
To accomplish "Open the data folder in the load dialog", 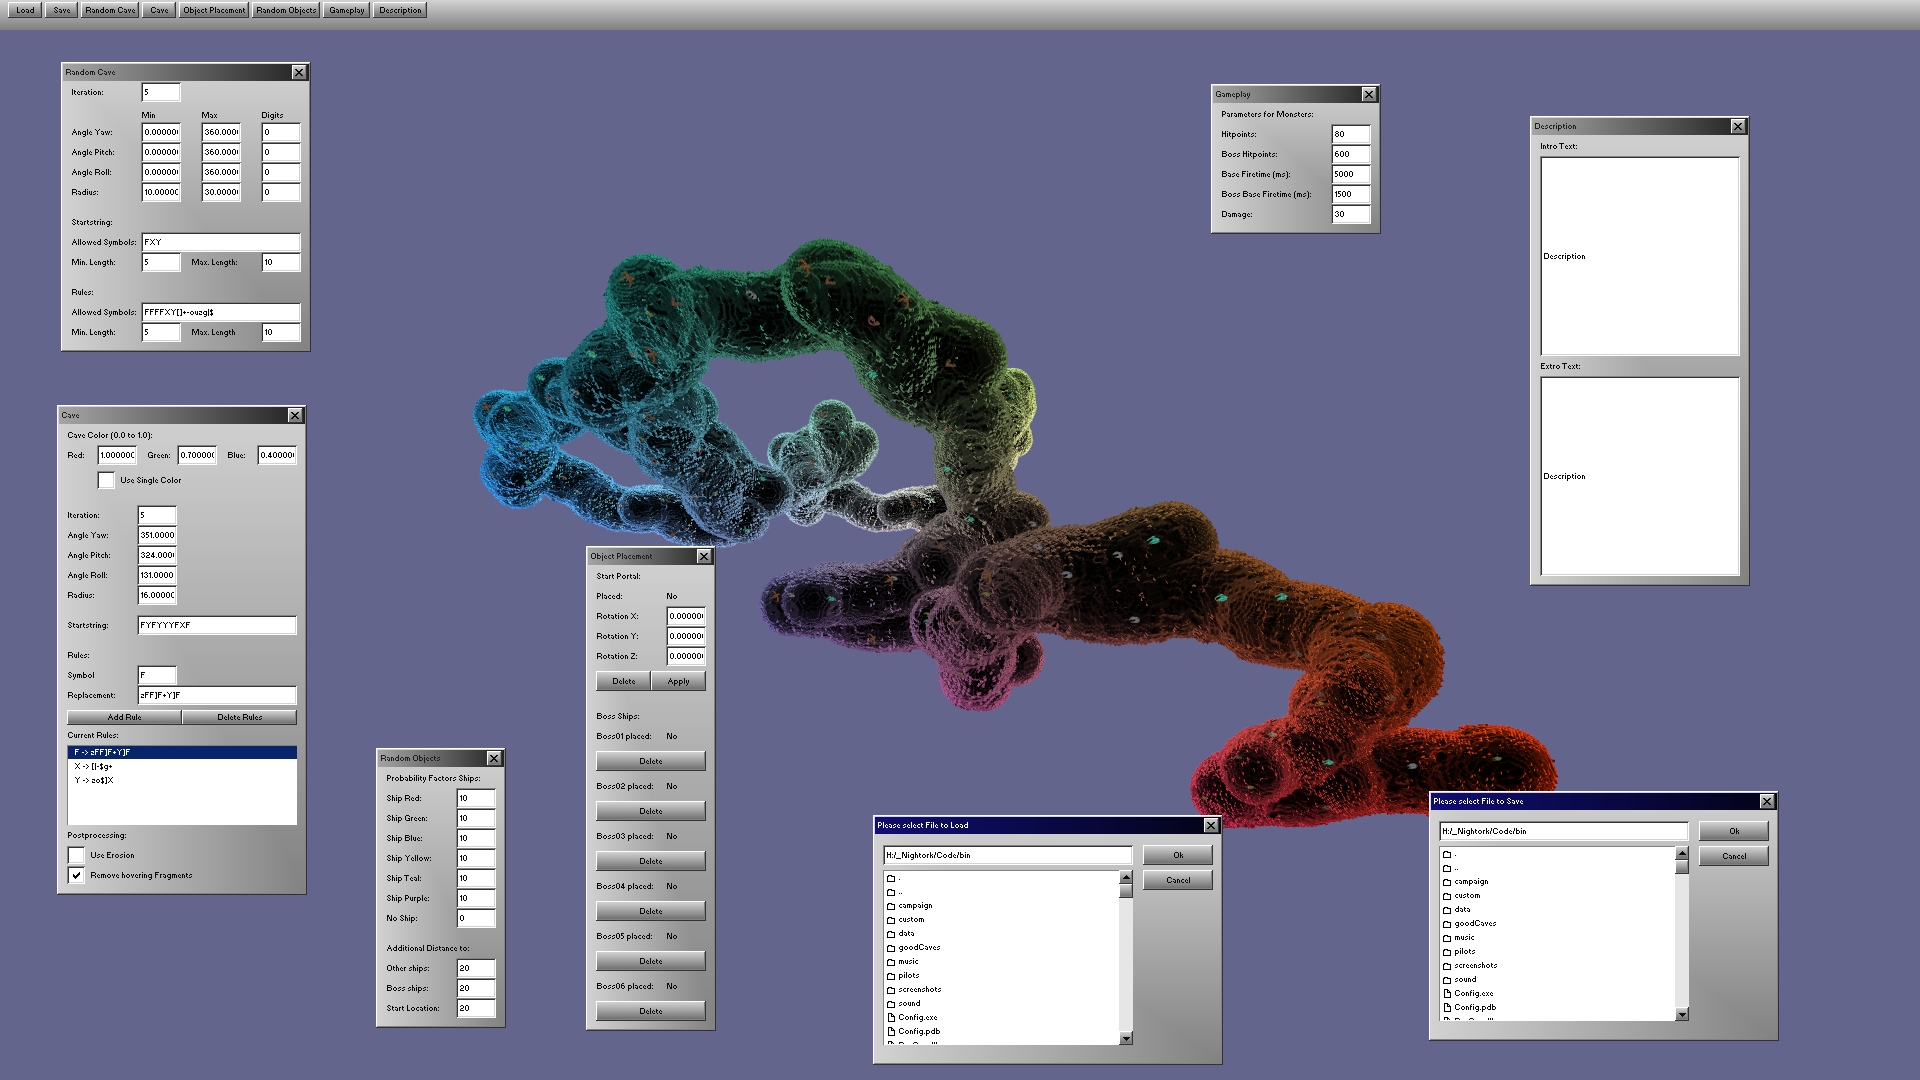I will point(906,933).
